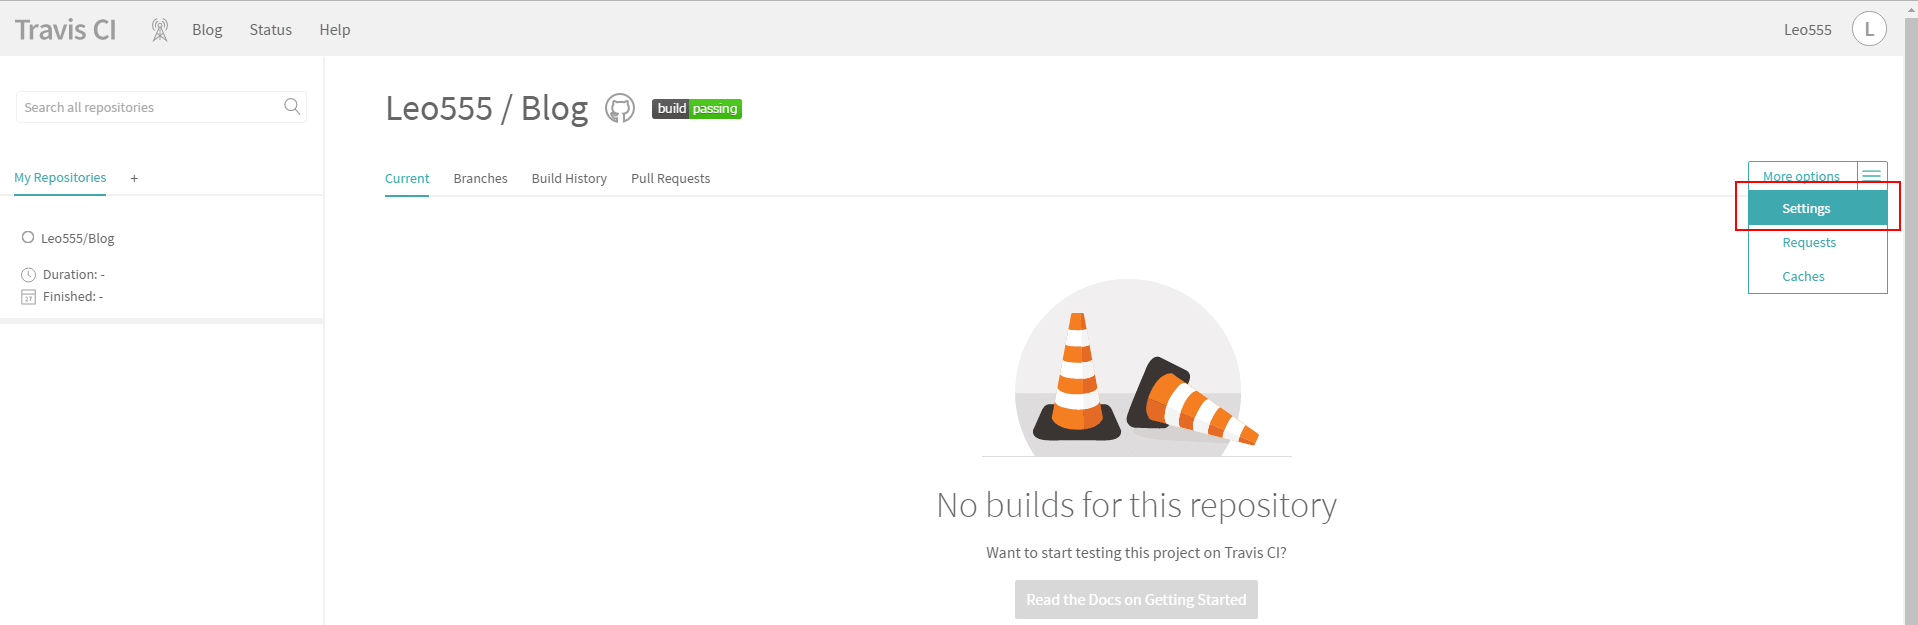Click build status circle for Leo555/Blog

tap(28, 237)
